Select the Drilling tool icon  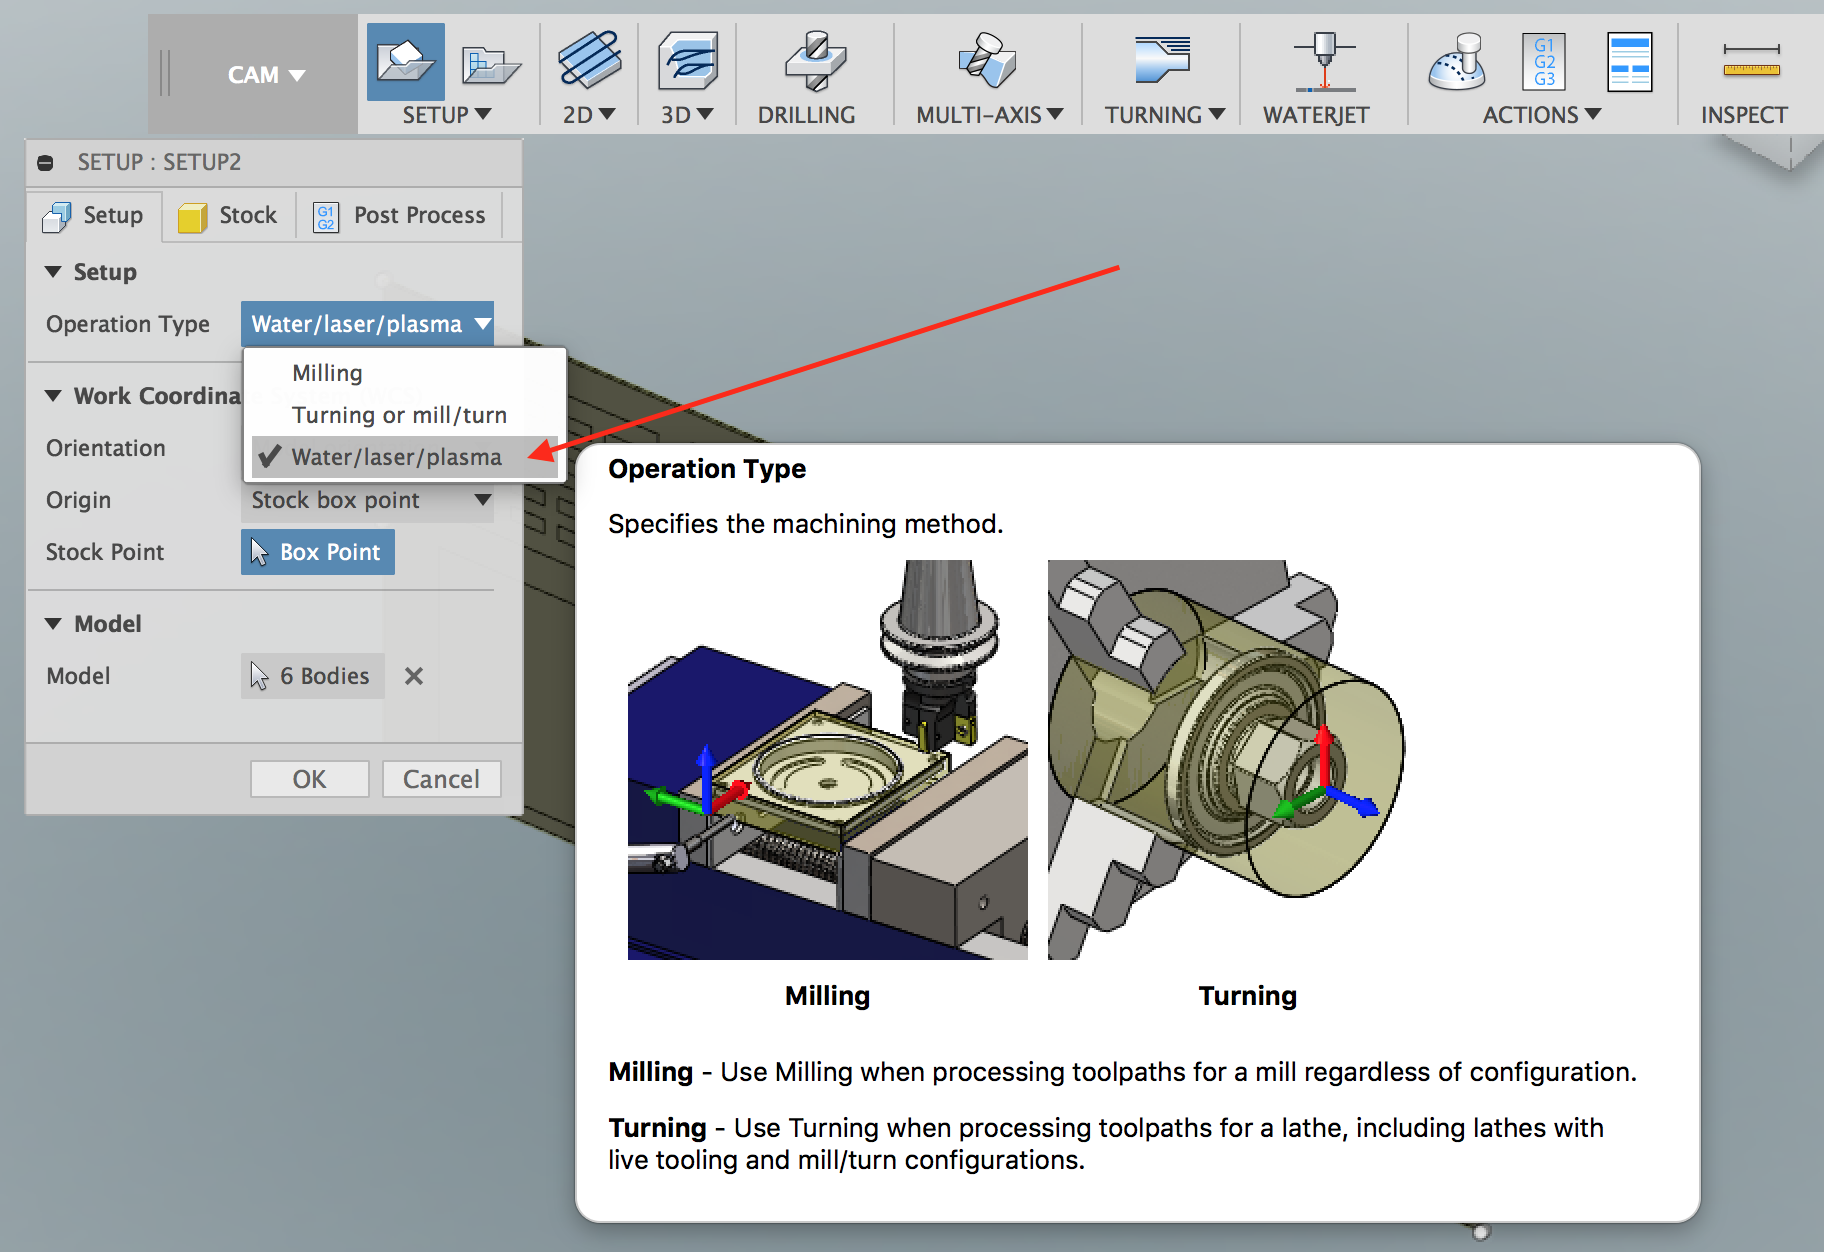(815, 61)
